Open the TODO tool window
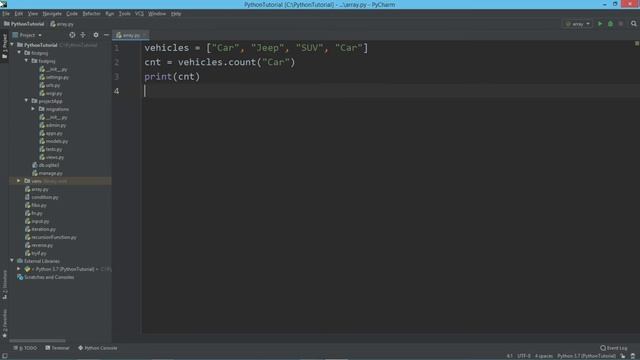The image size is (640, 360). point(25,348)
